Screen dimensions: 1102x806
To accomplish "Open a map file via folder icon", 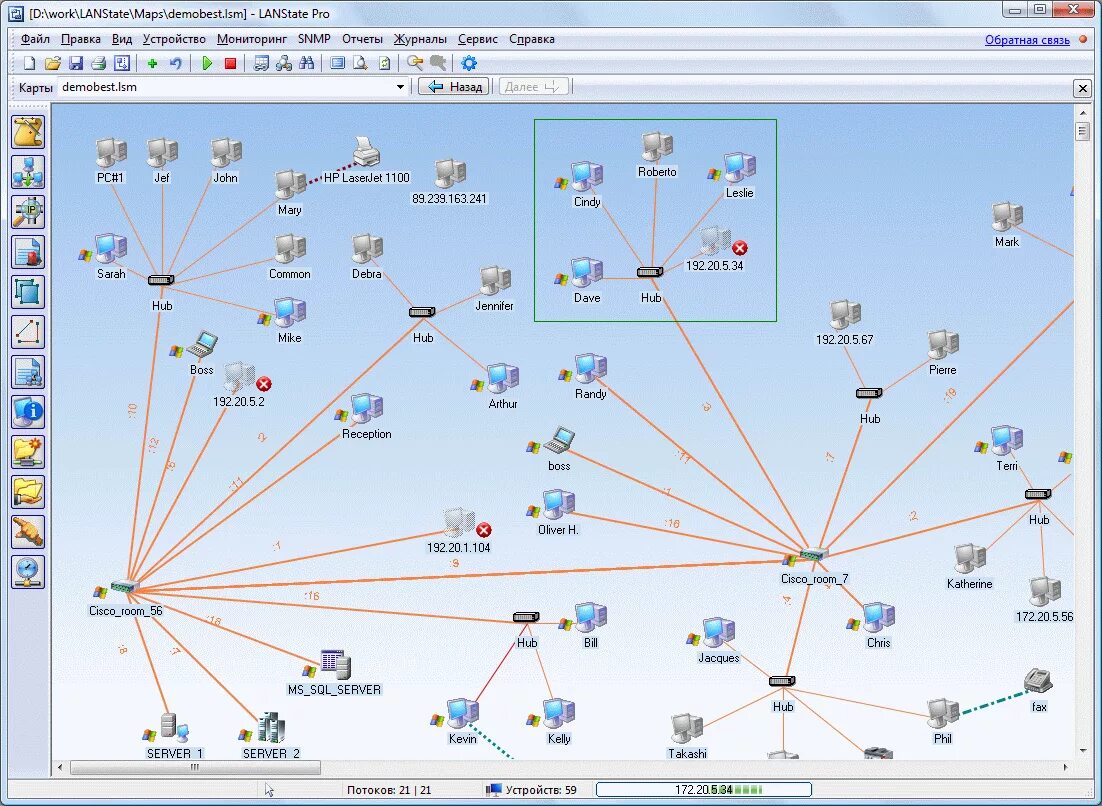I will click(52, 63).
